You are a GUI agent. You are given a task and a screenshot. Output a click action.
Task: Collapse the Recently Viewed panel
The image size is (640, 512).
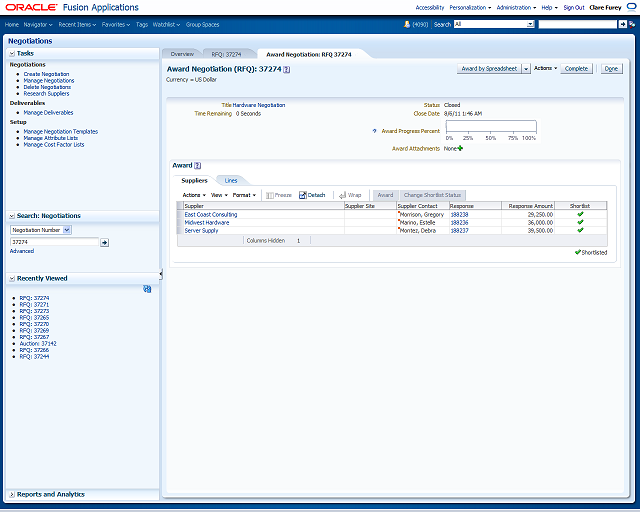tap(12, 278)
